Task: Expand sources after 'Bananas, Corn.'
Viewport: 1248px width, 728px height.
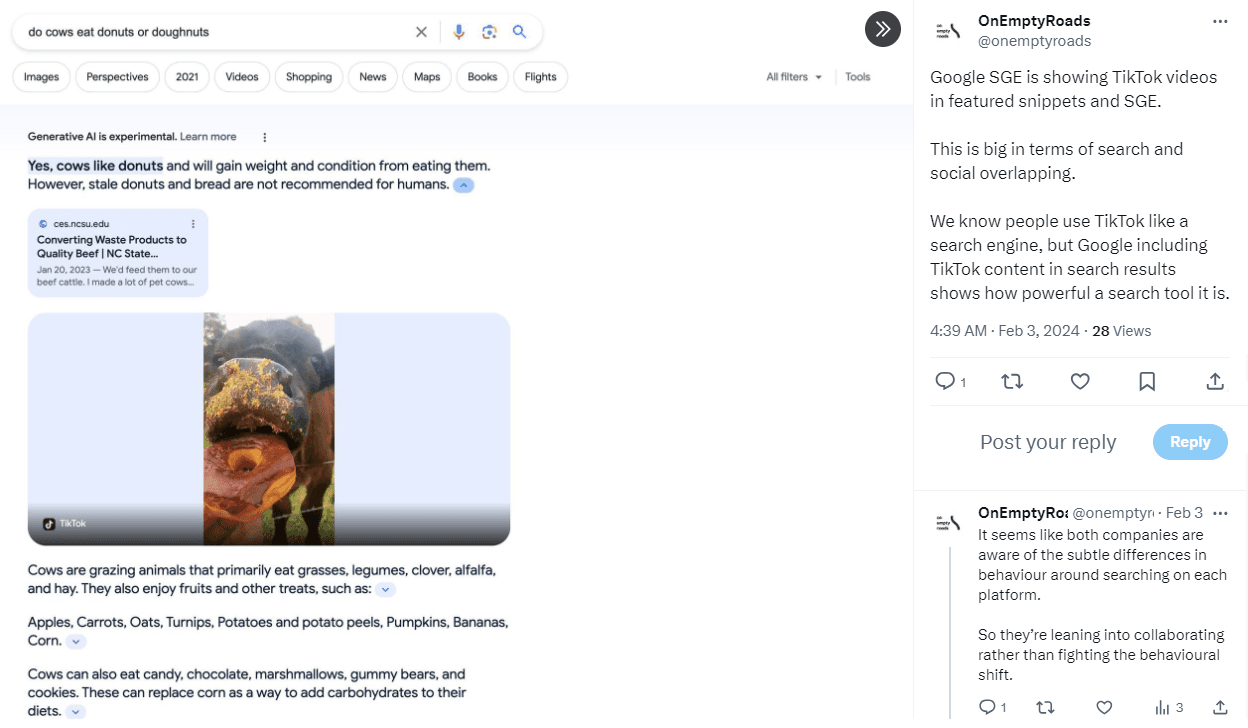Action: 76,641
